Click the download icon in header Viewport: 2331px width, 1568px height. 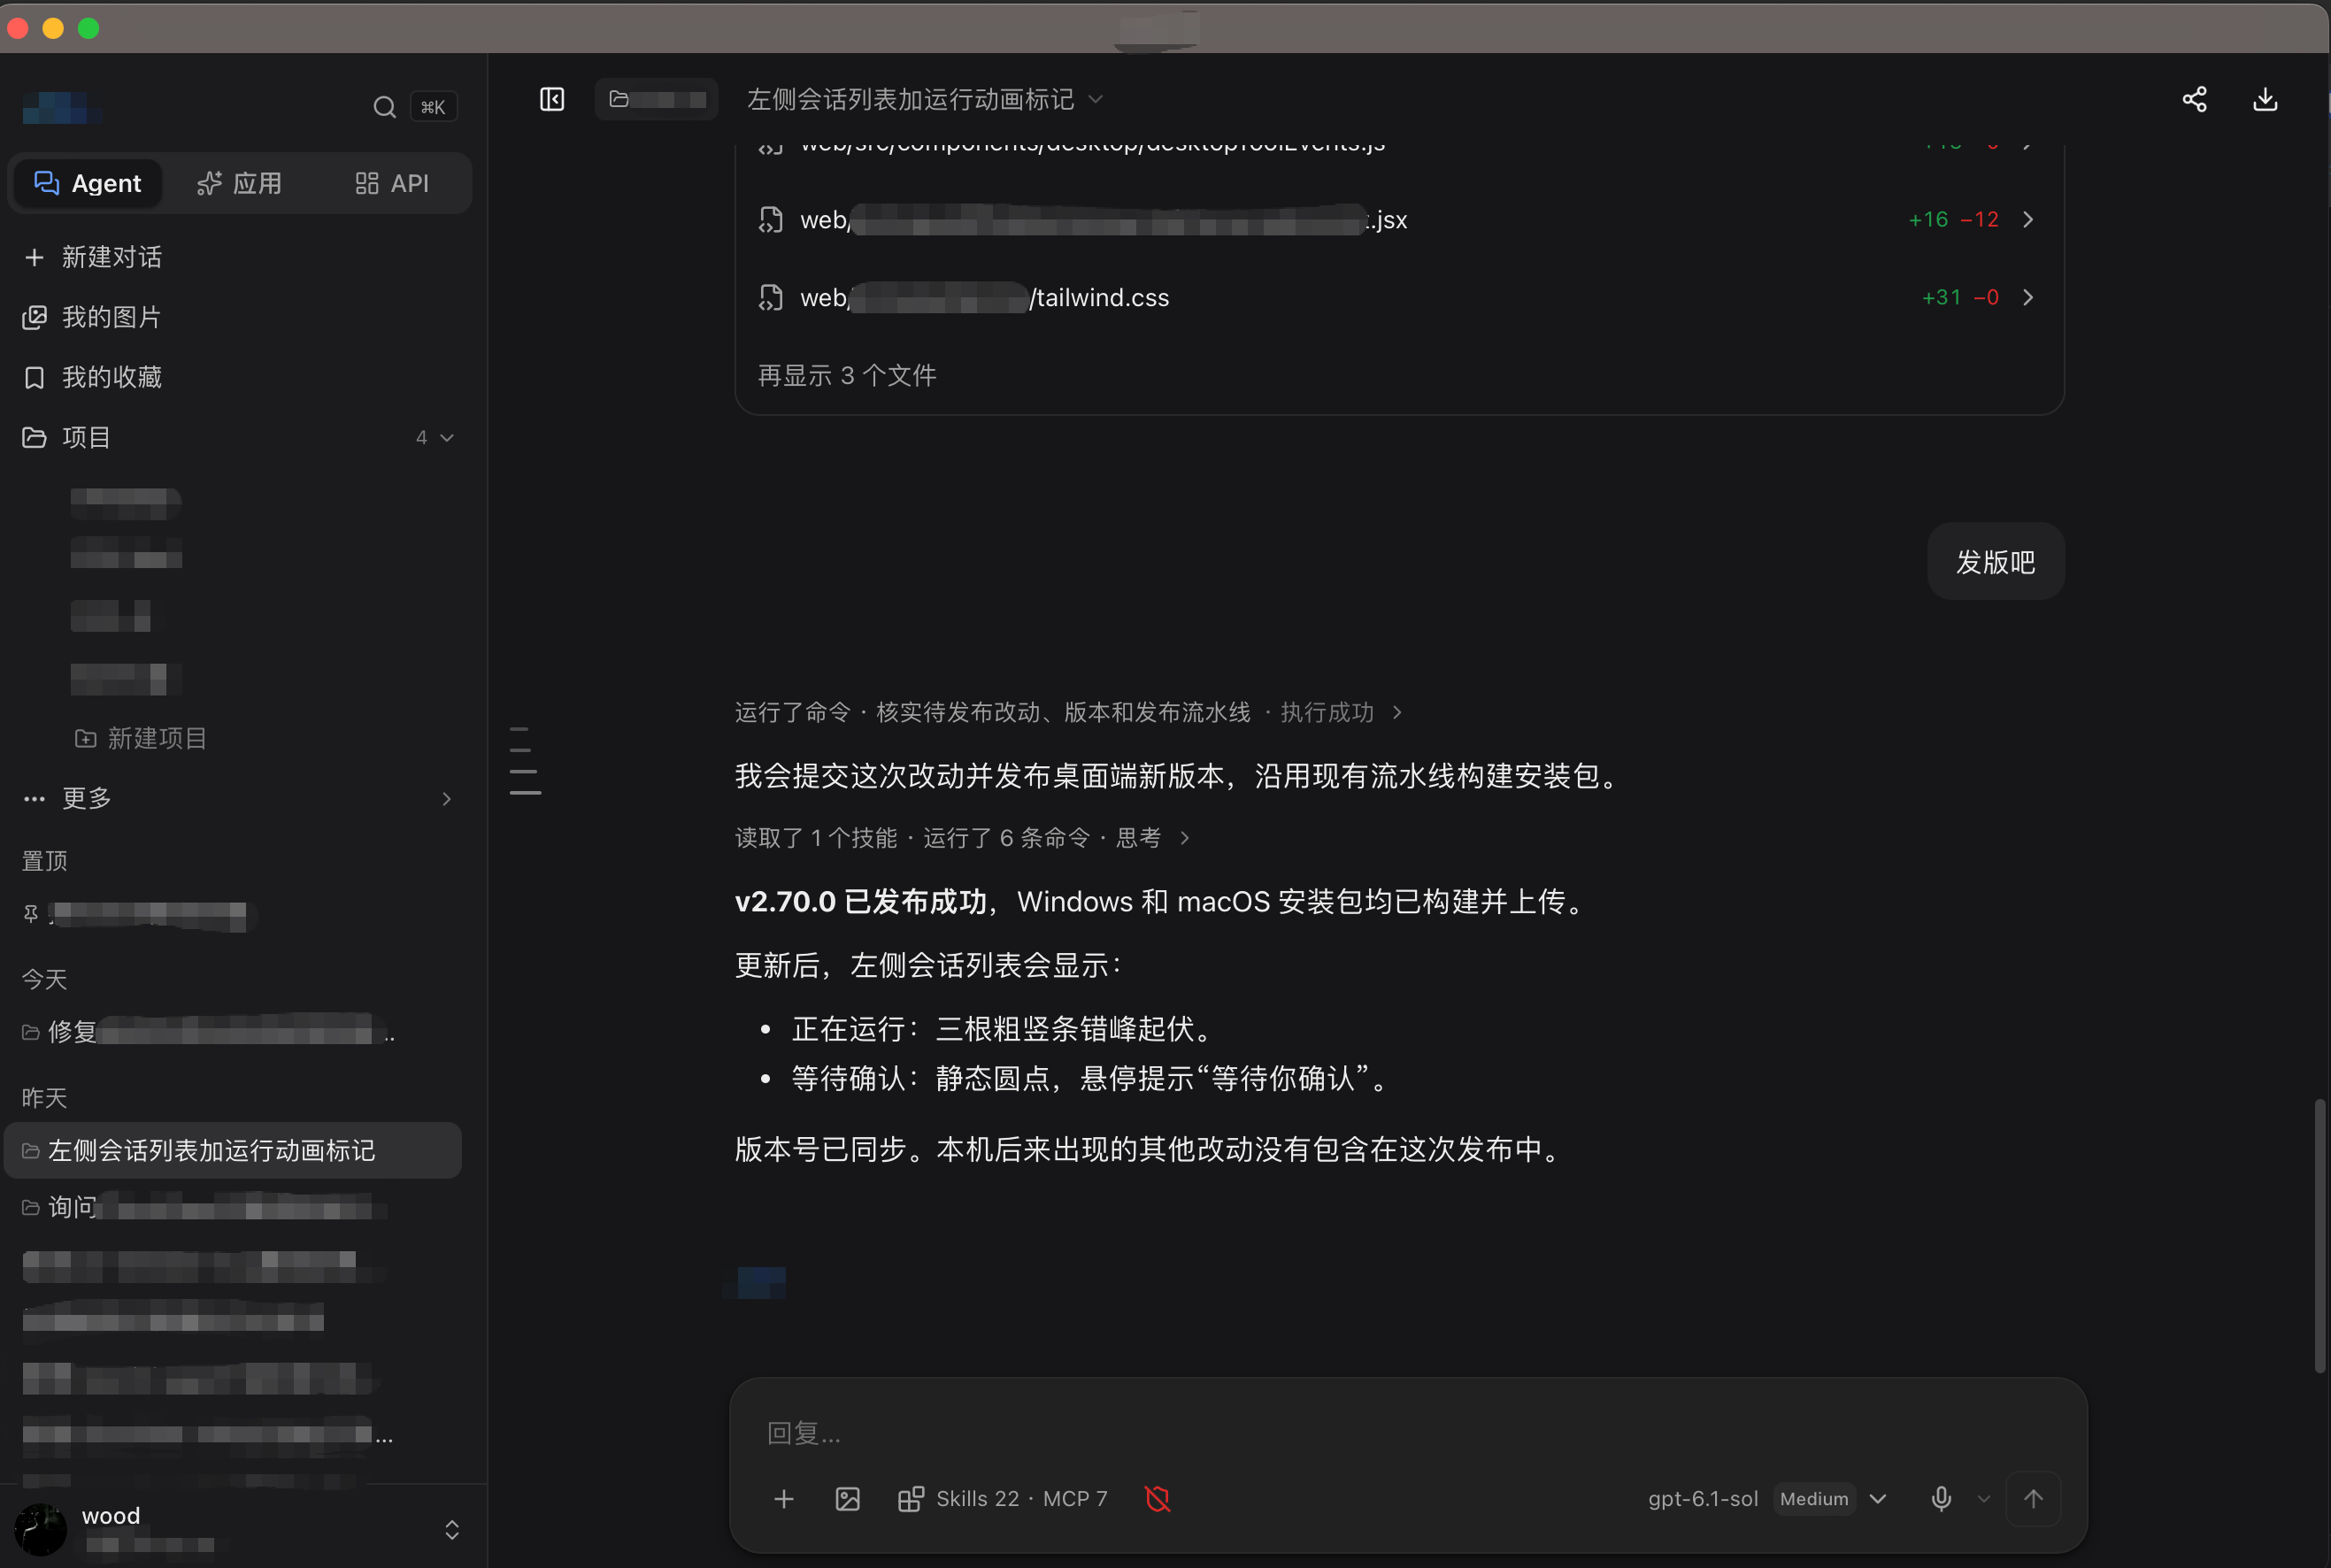pos(2265,99)
